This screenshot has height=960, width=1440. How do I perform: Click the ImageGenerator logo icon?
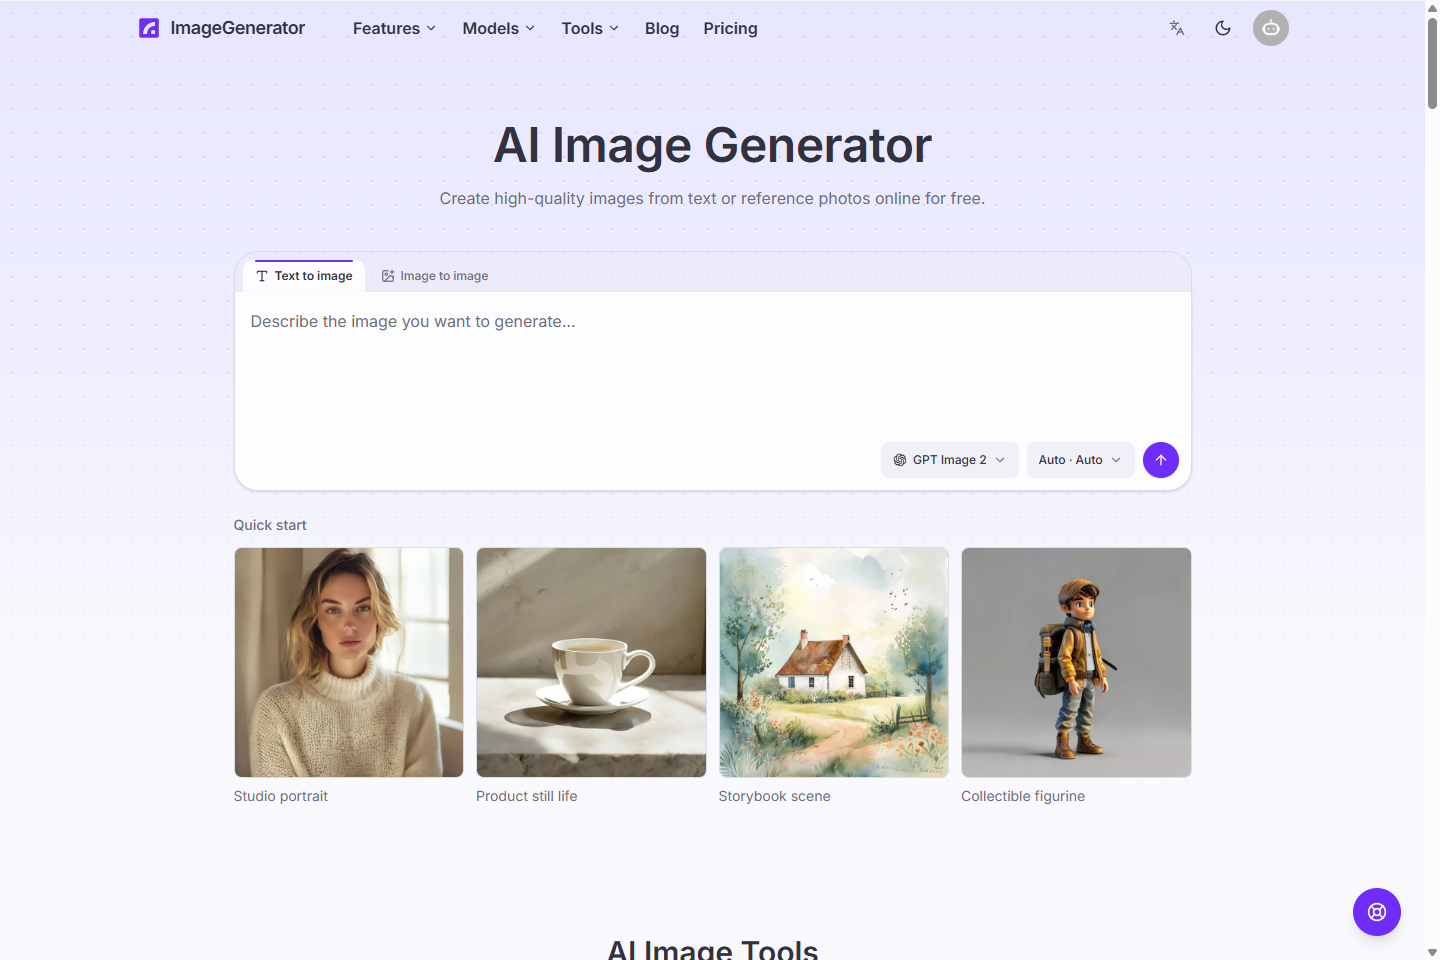(149, 28)
